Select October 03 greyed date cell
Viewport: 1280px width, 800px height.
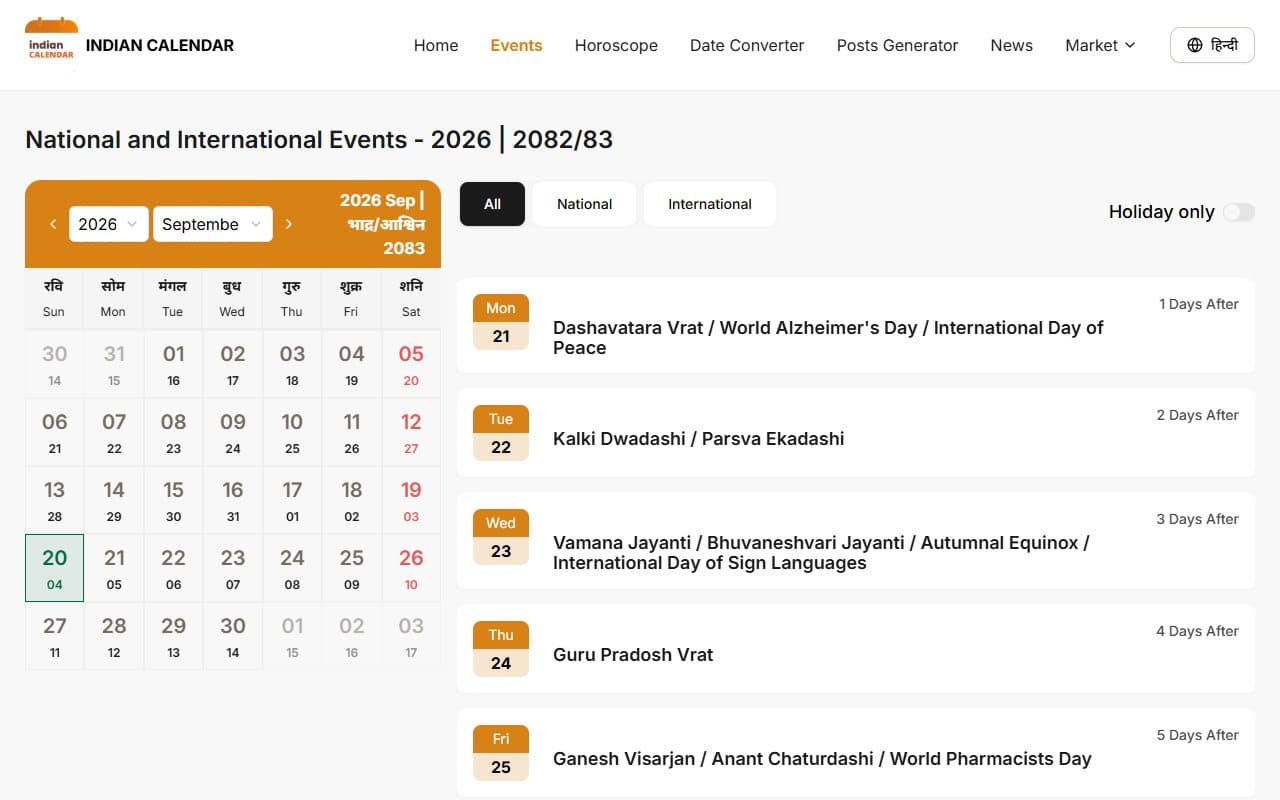(x=411, y=636)
